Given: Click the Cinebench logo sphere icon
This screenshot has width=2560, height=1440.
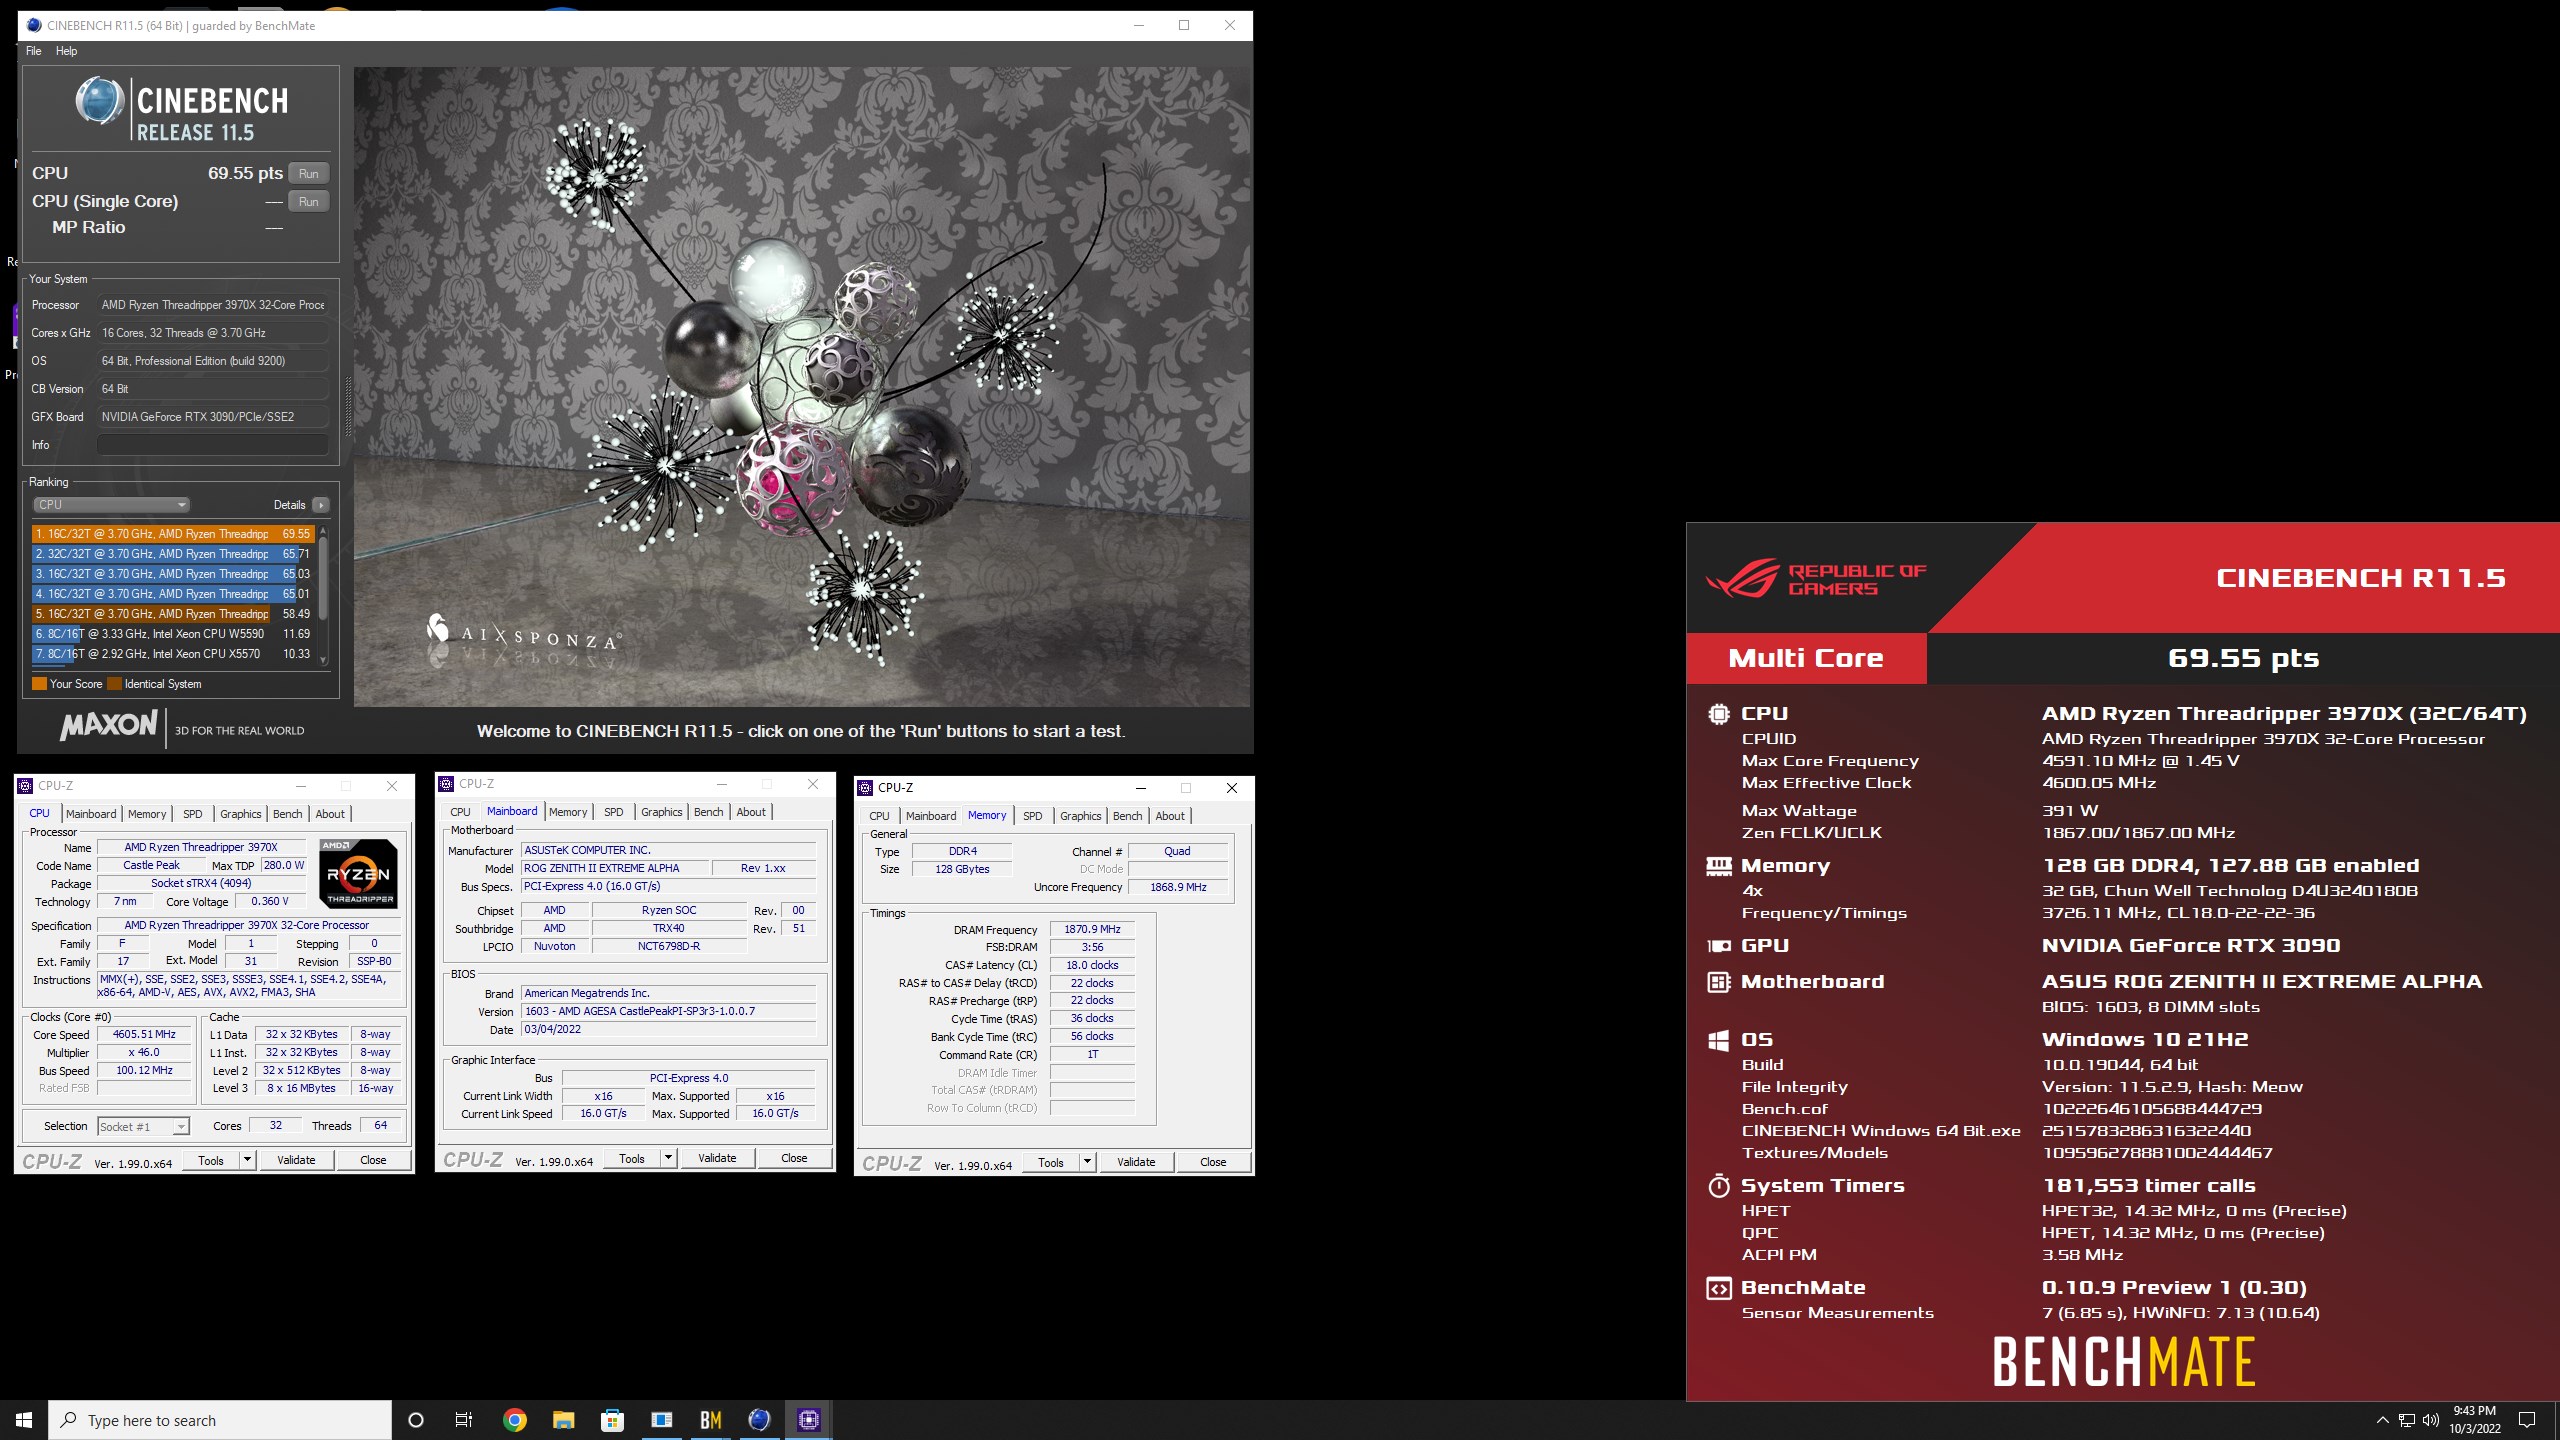Looking at the screenshot, I should point(99,101).
